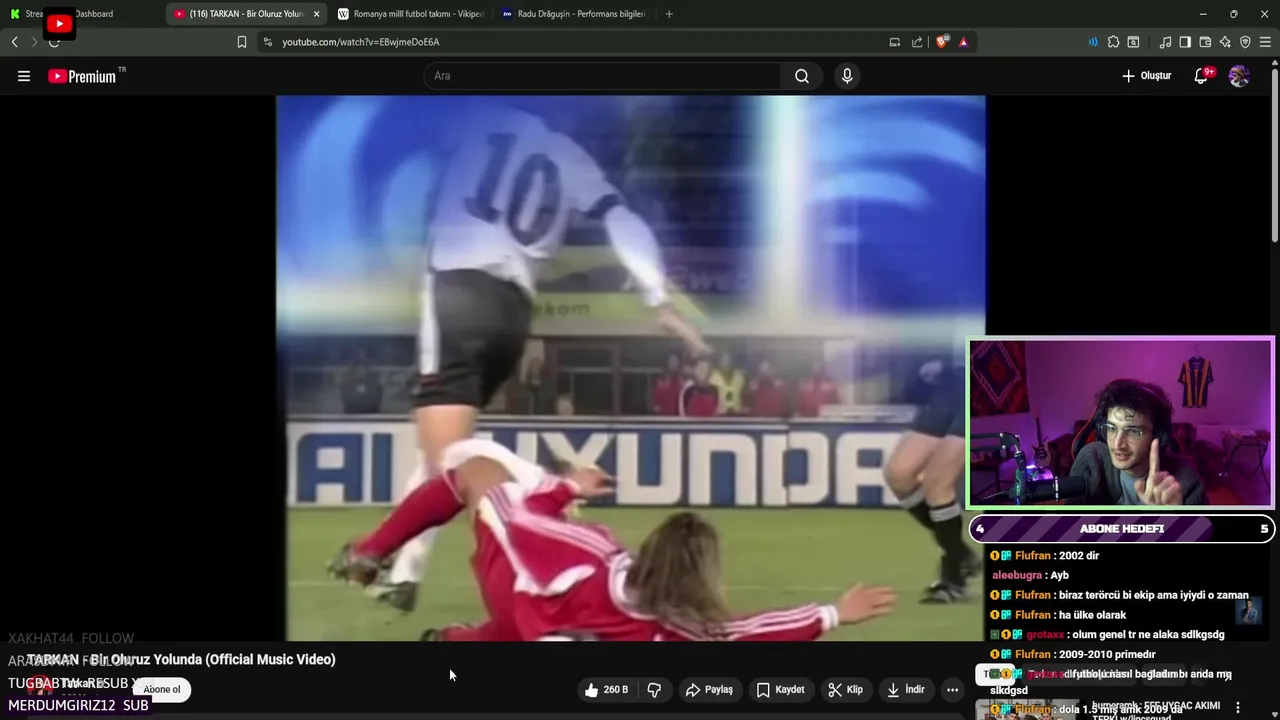Start voice search with the microphone
This screenshot has height=720, width=1280.
(x=847, y=76)
